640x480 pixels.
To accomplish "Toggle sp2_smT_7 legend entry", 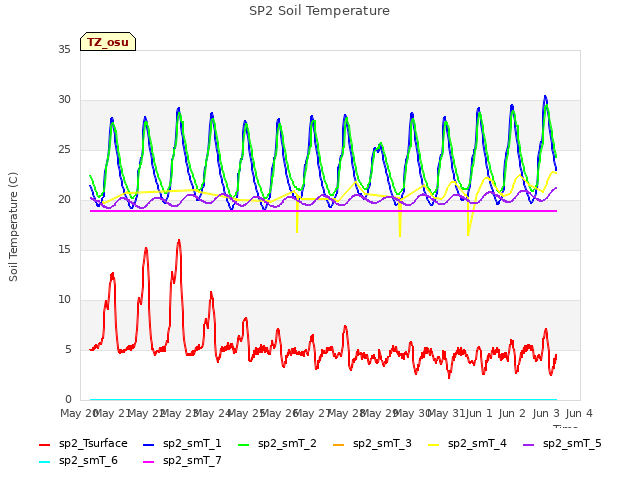I will tap(182, 461).
